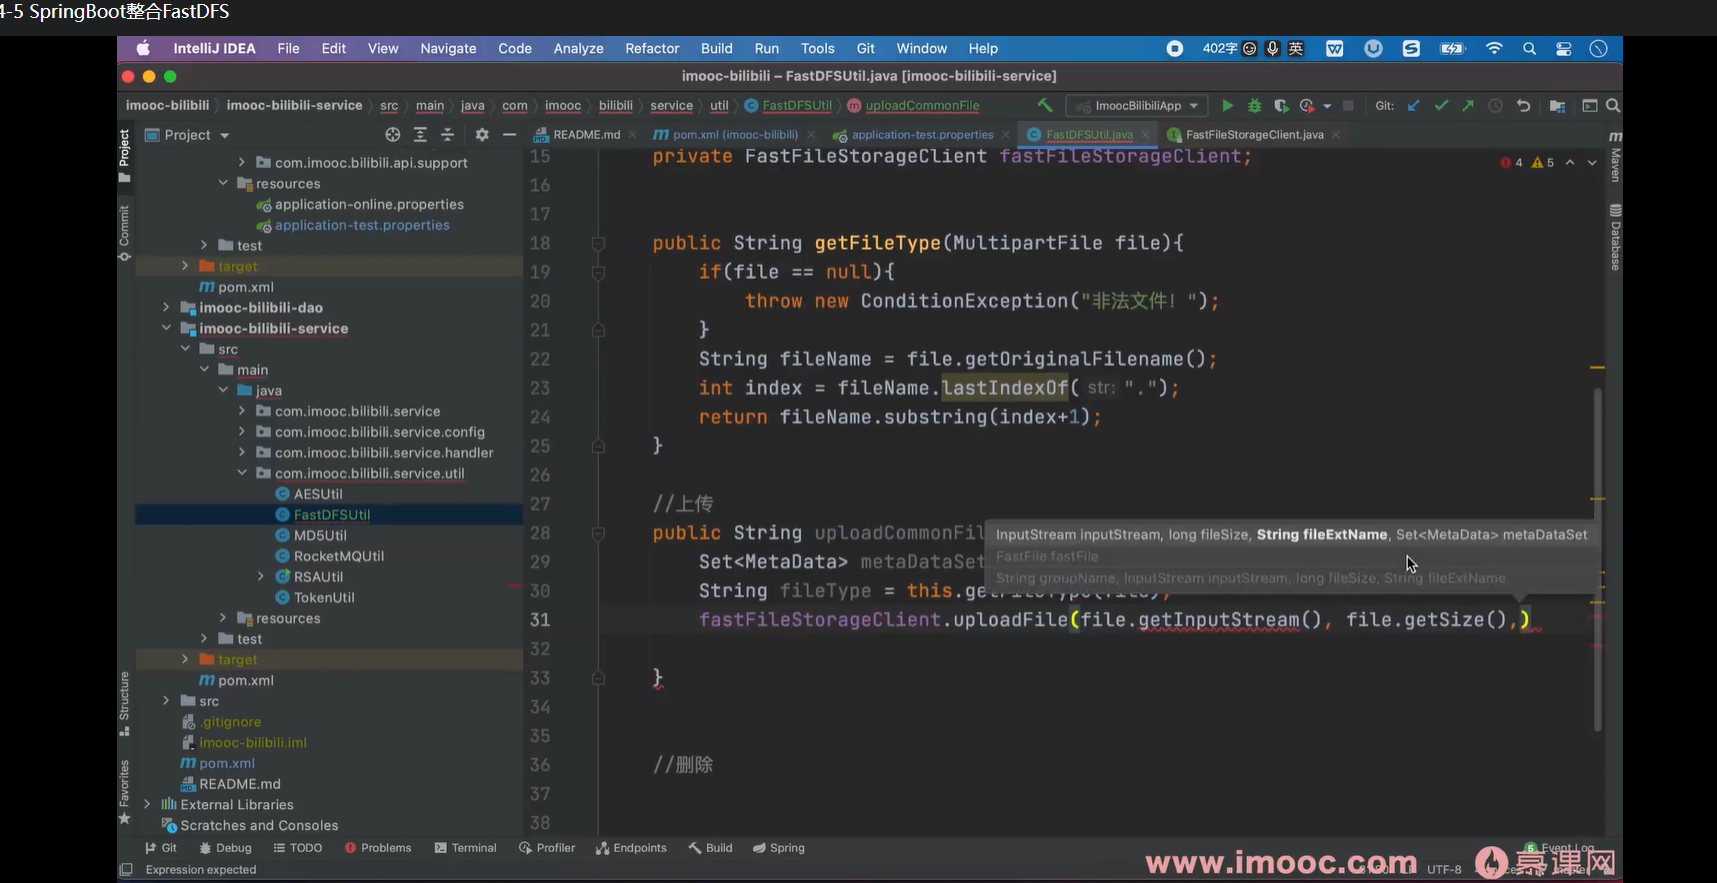This screenshot has height=883, width=1717.
Task: Toggle the Database tool window on the right
Action: point(1615,237)
